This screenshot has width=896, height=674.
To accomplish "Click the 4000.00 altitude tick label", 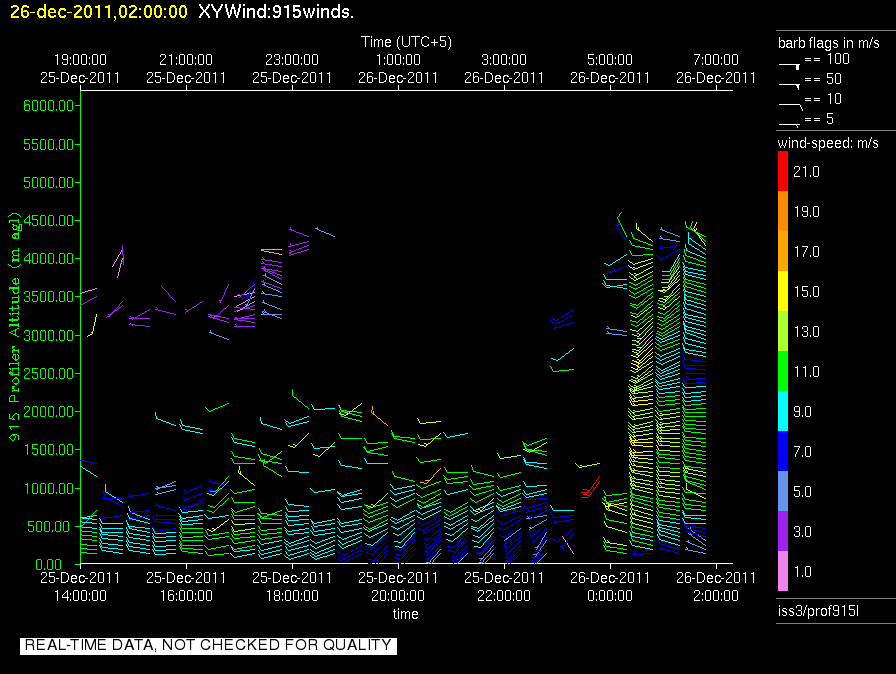I will click(49, 259).
